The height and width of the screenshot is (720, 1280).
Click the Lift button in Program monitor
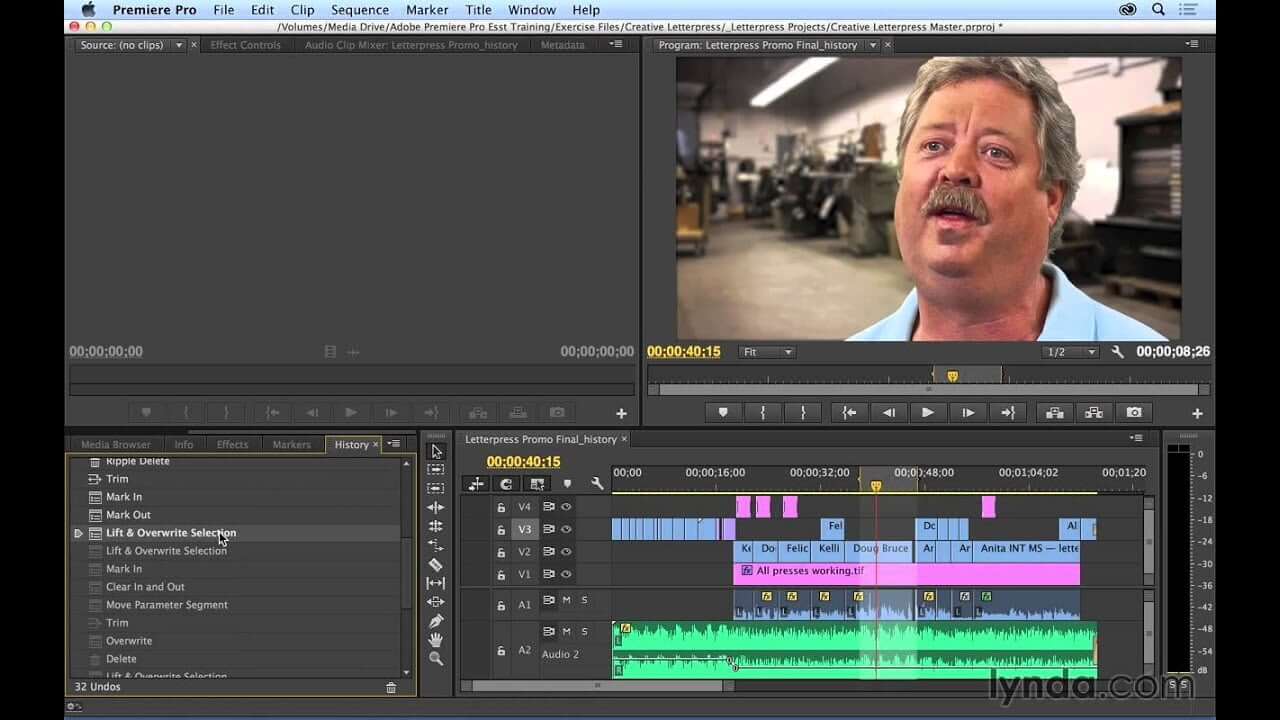point(1054,412)
